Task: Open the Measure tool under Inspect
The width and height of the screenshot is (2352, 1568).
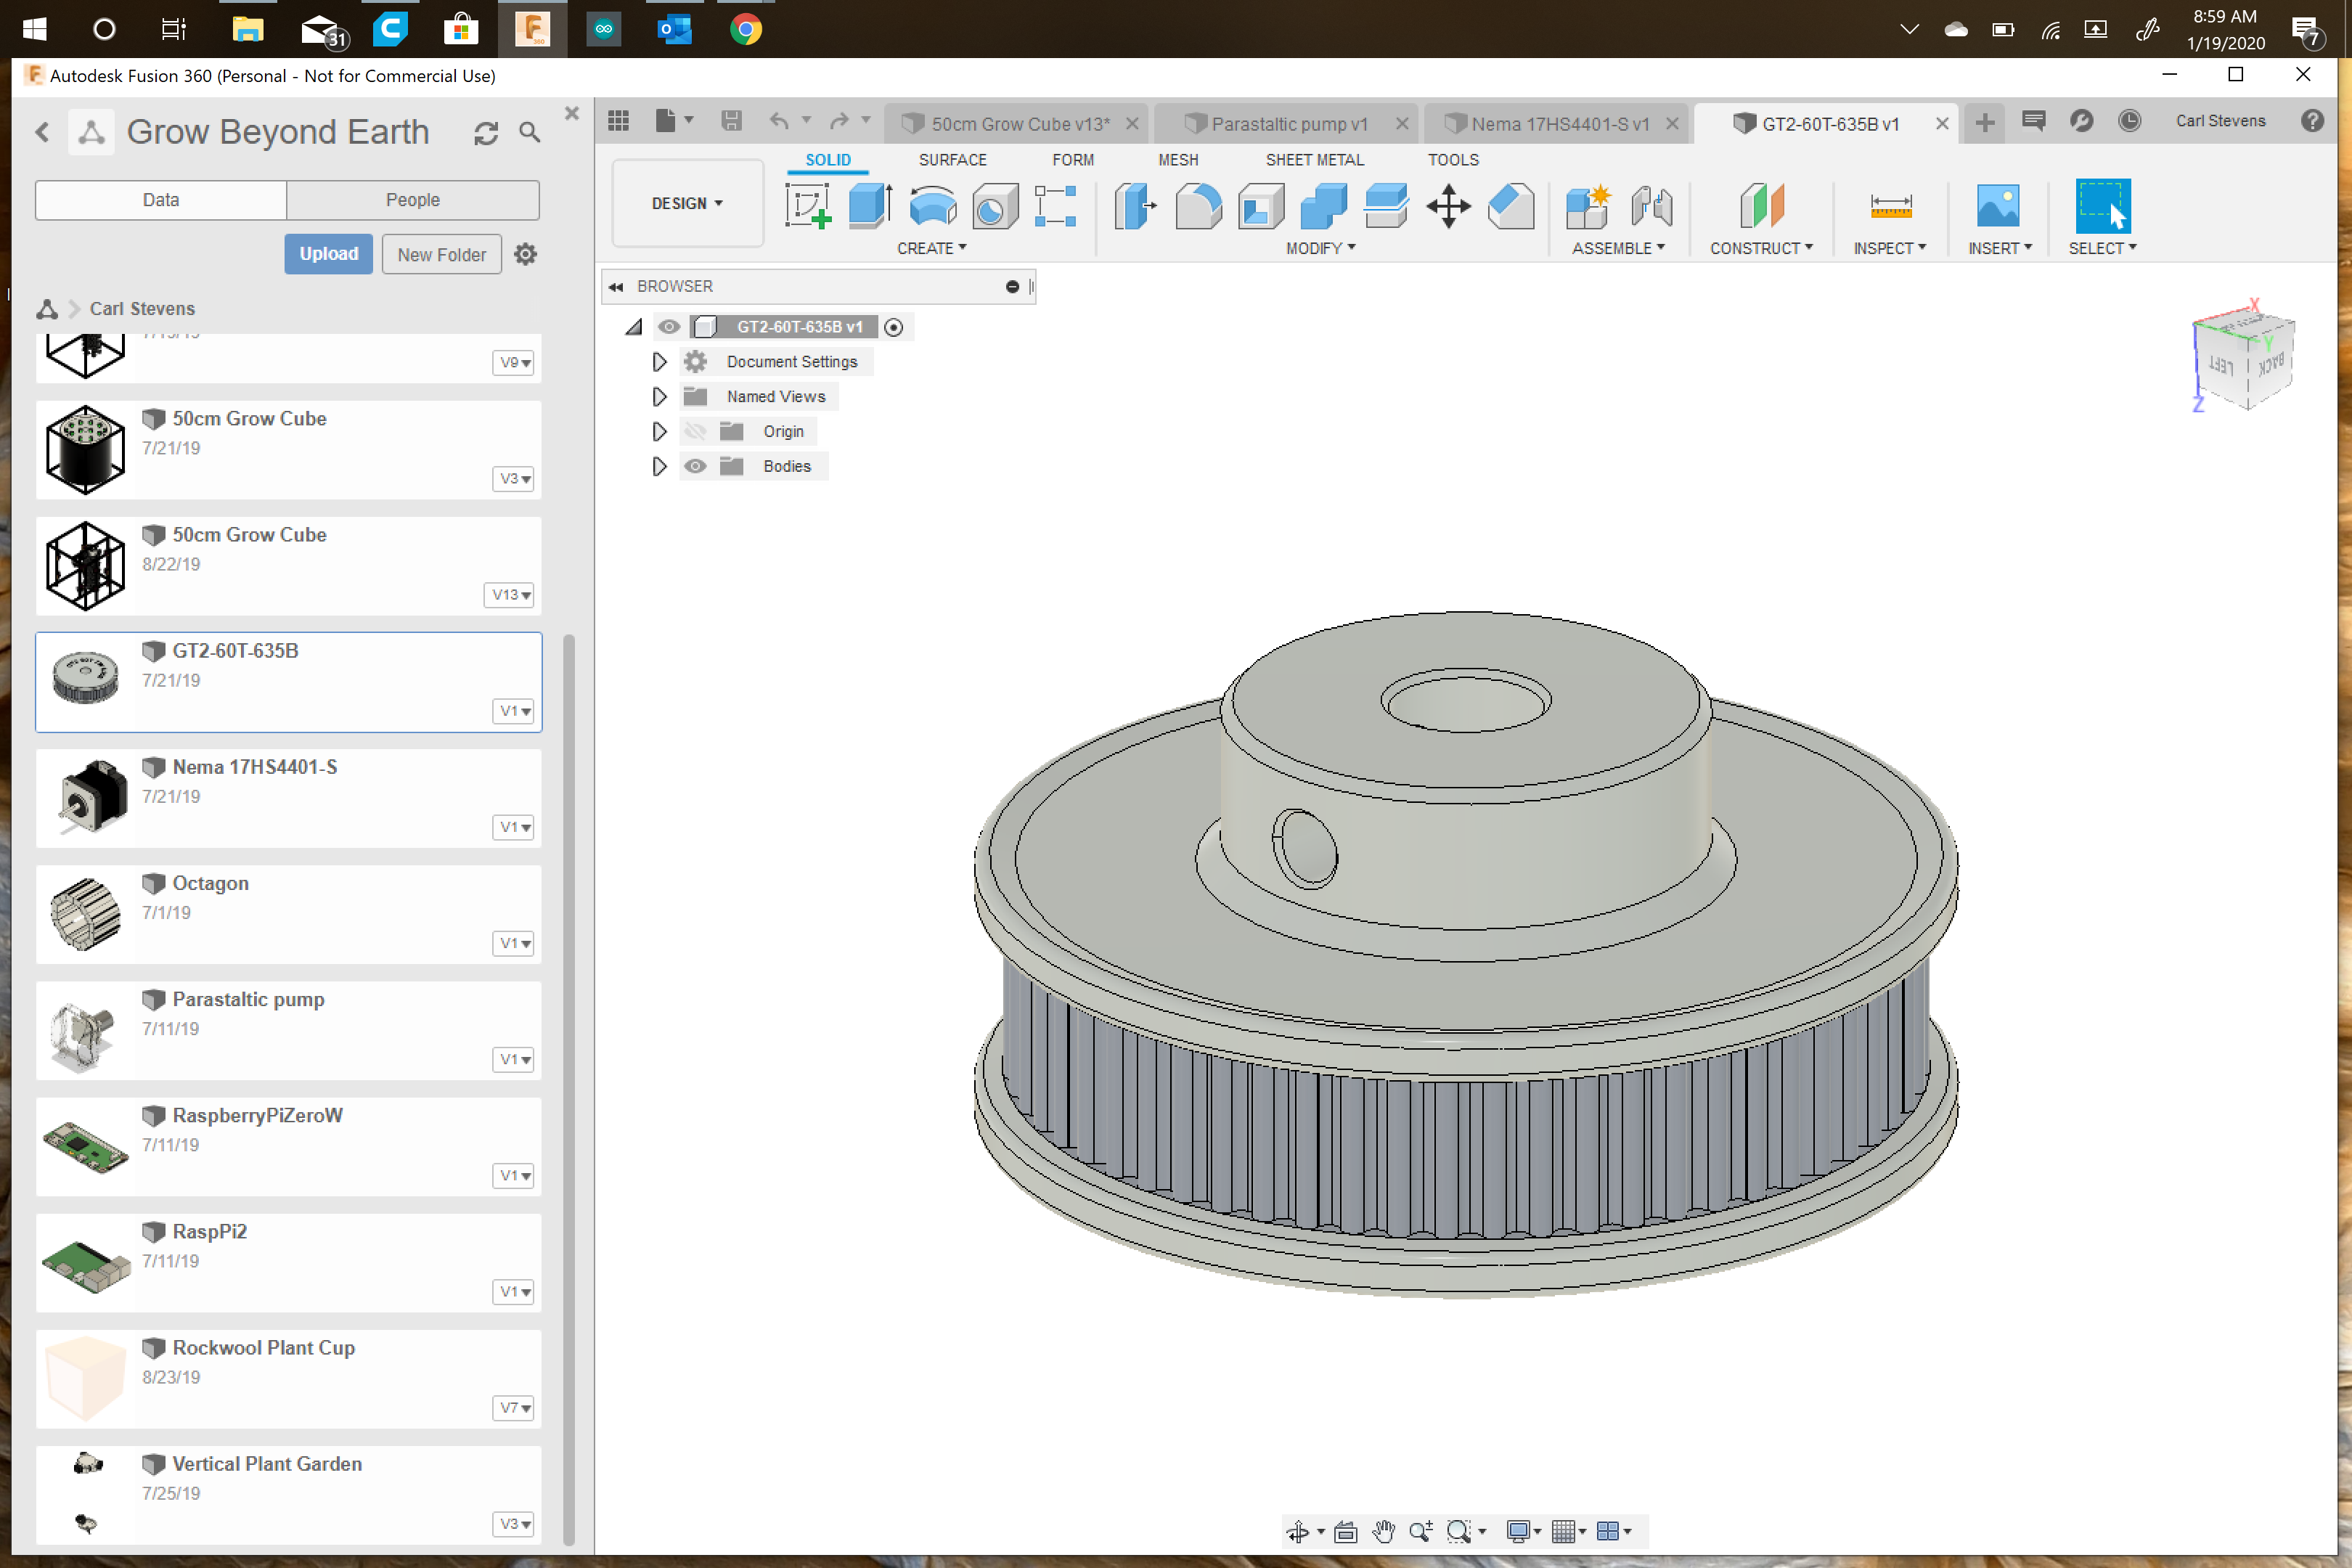Action: coord(1889,206)
